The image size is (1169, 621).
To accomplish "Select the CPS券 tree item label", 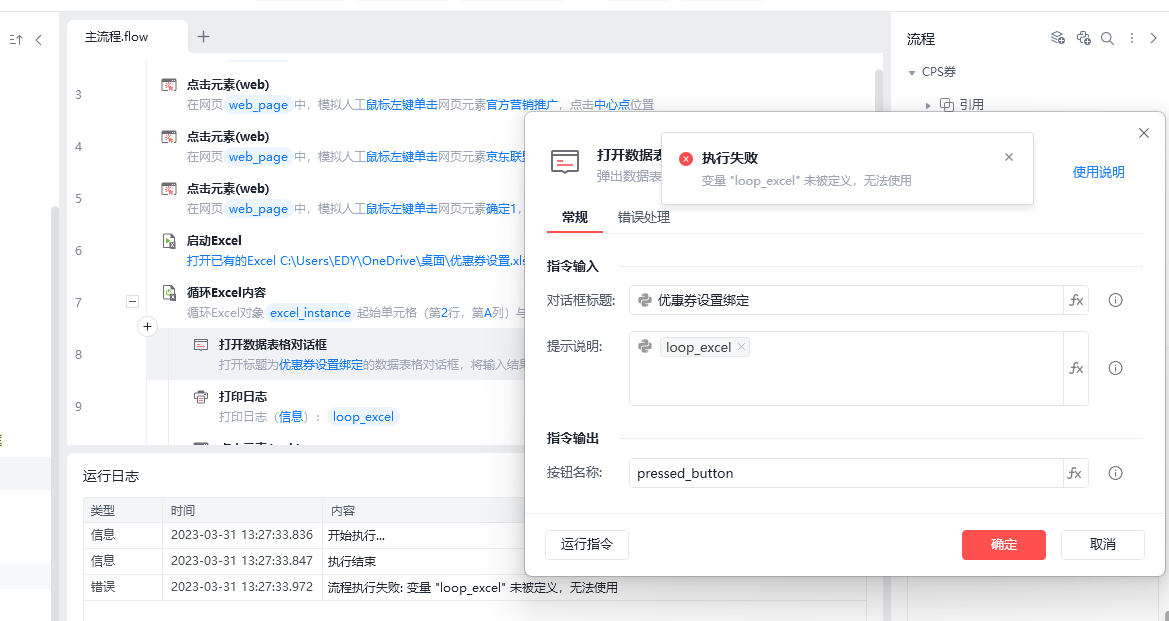I will (x=939, y=72).
